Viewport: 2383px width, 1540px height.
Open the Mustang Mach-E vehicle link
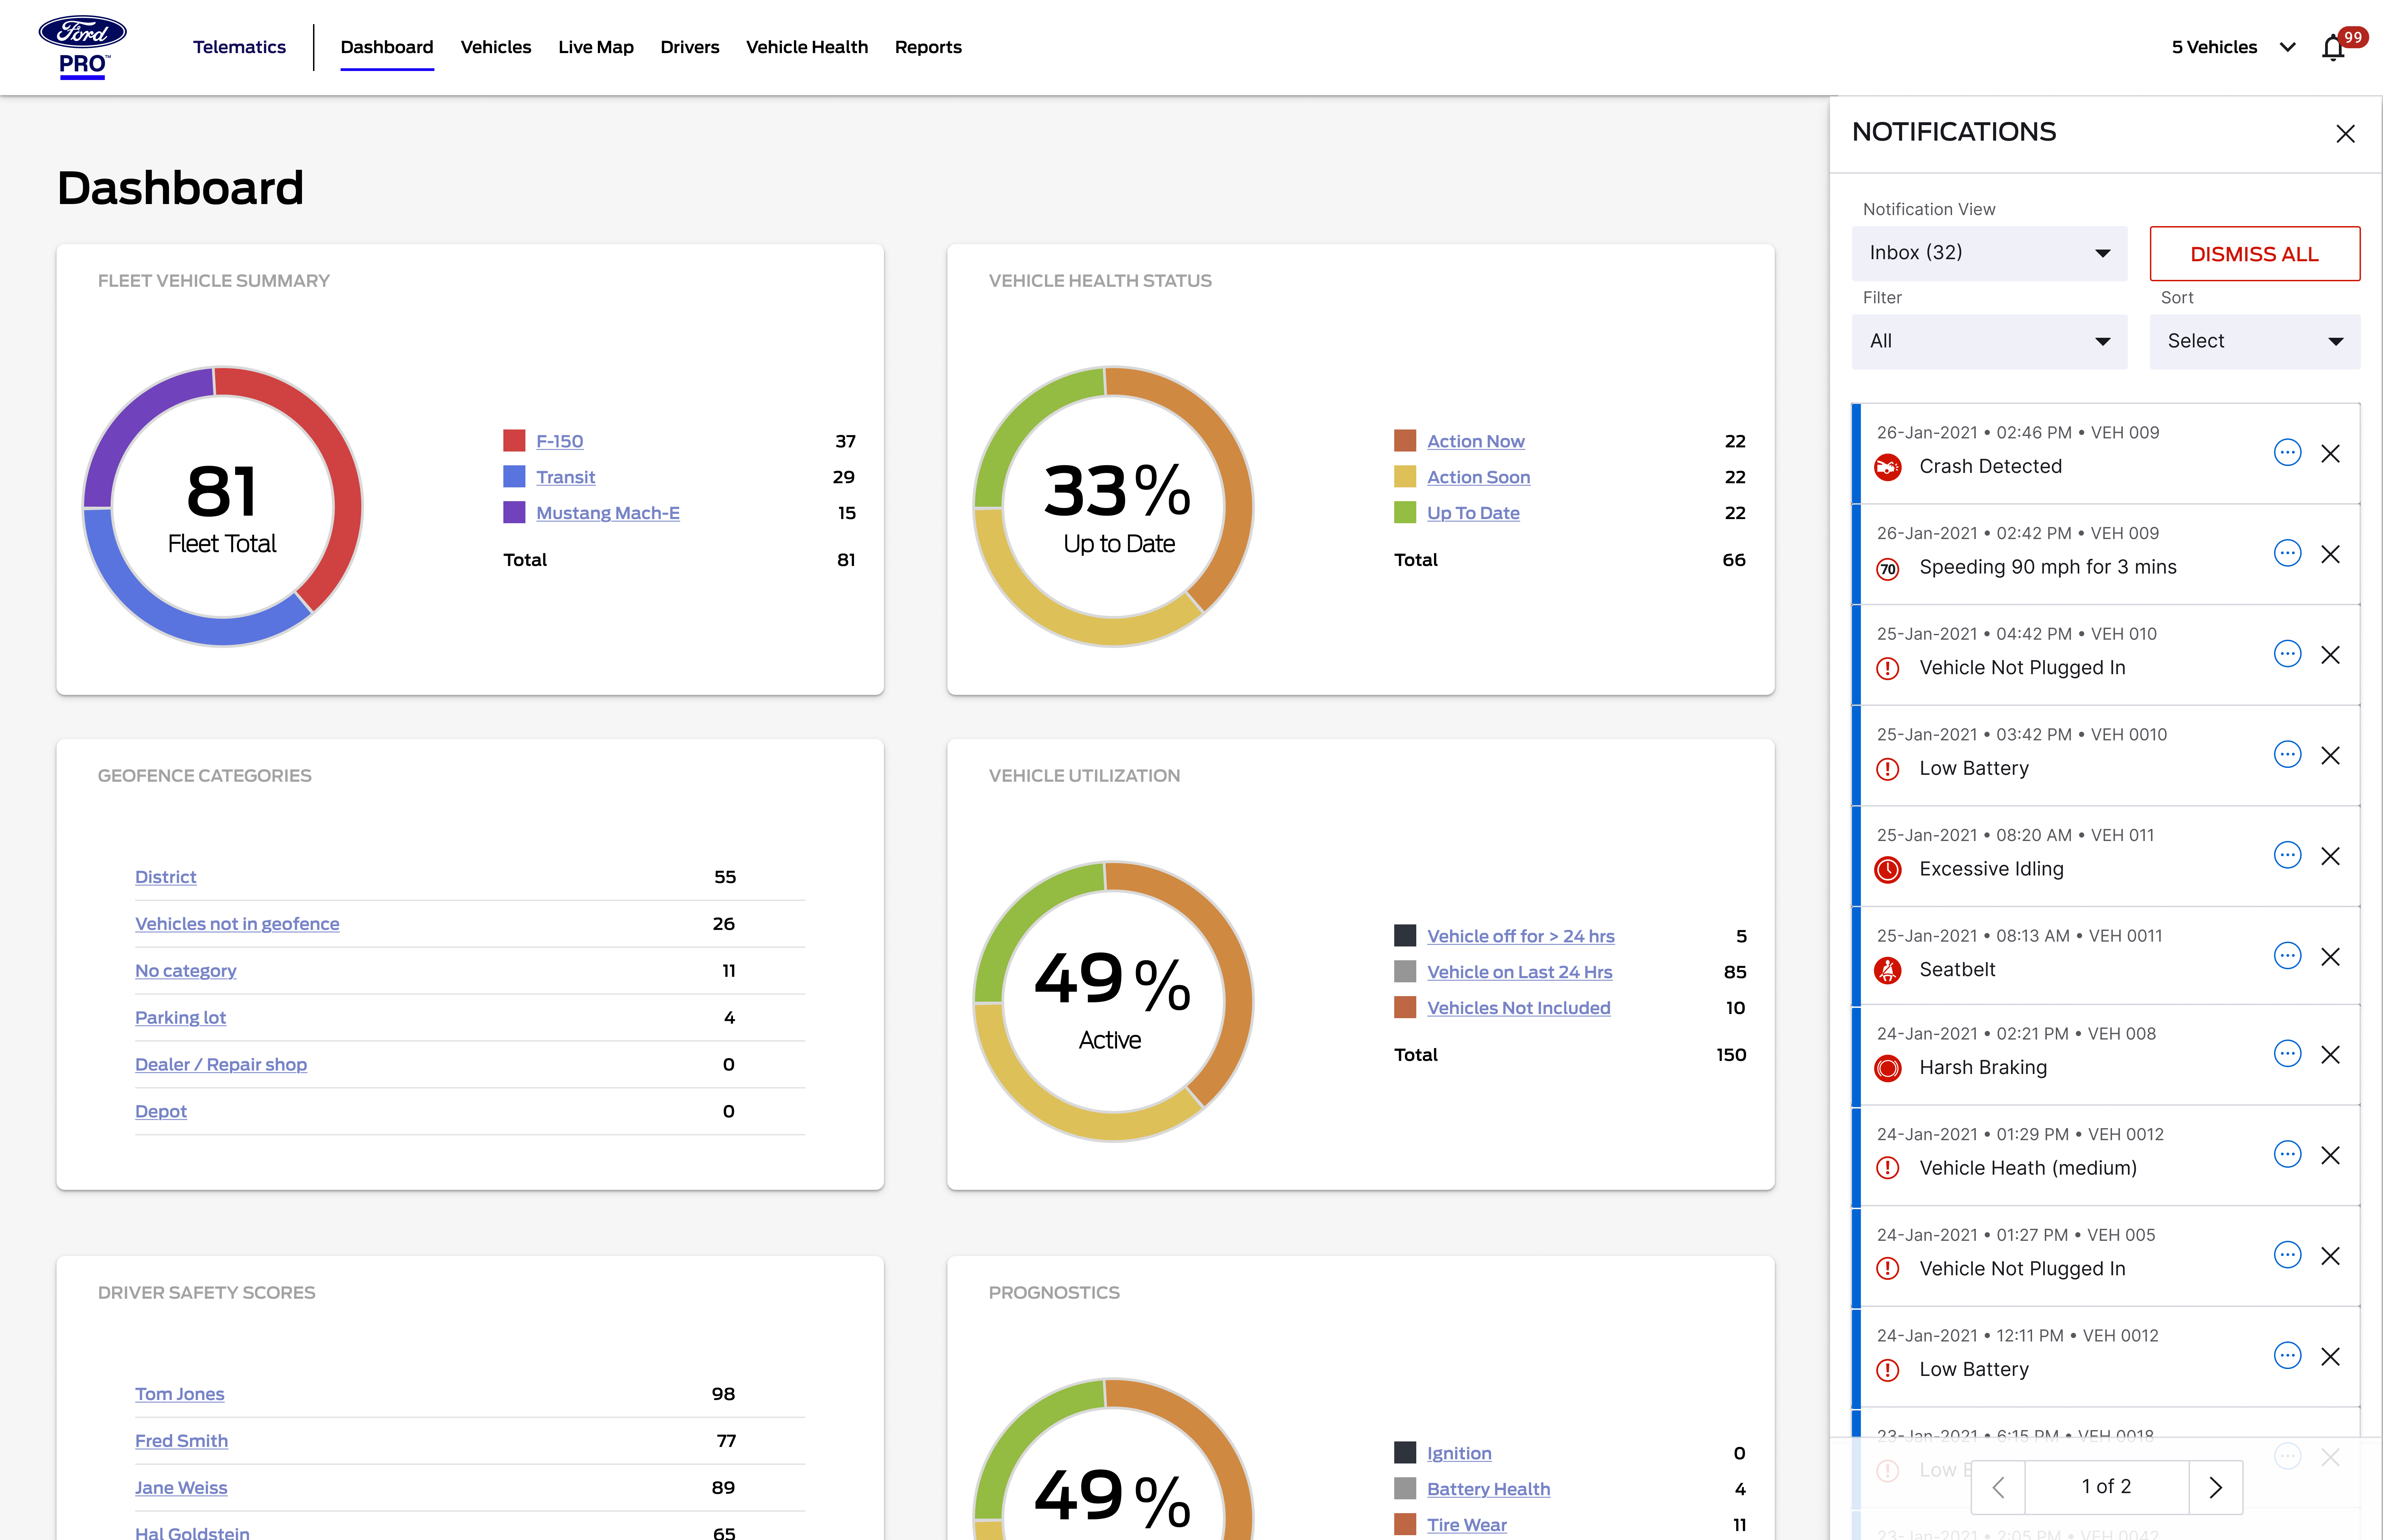[x=607, y=512]
